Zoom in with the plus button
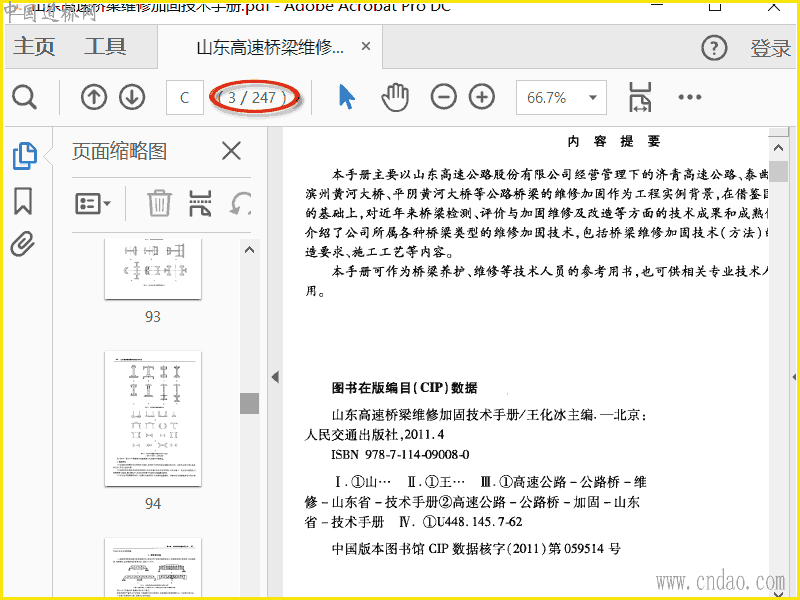 click(x=482, y=97)
